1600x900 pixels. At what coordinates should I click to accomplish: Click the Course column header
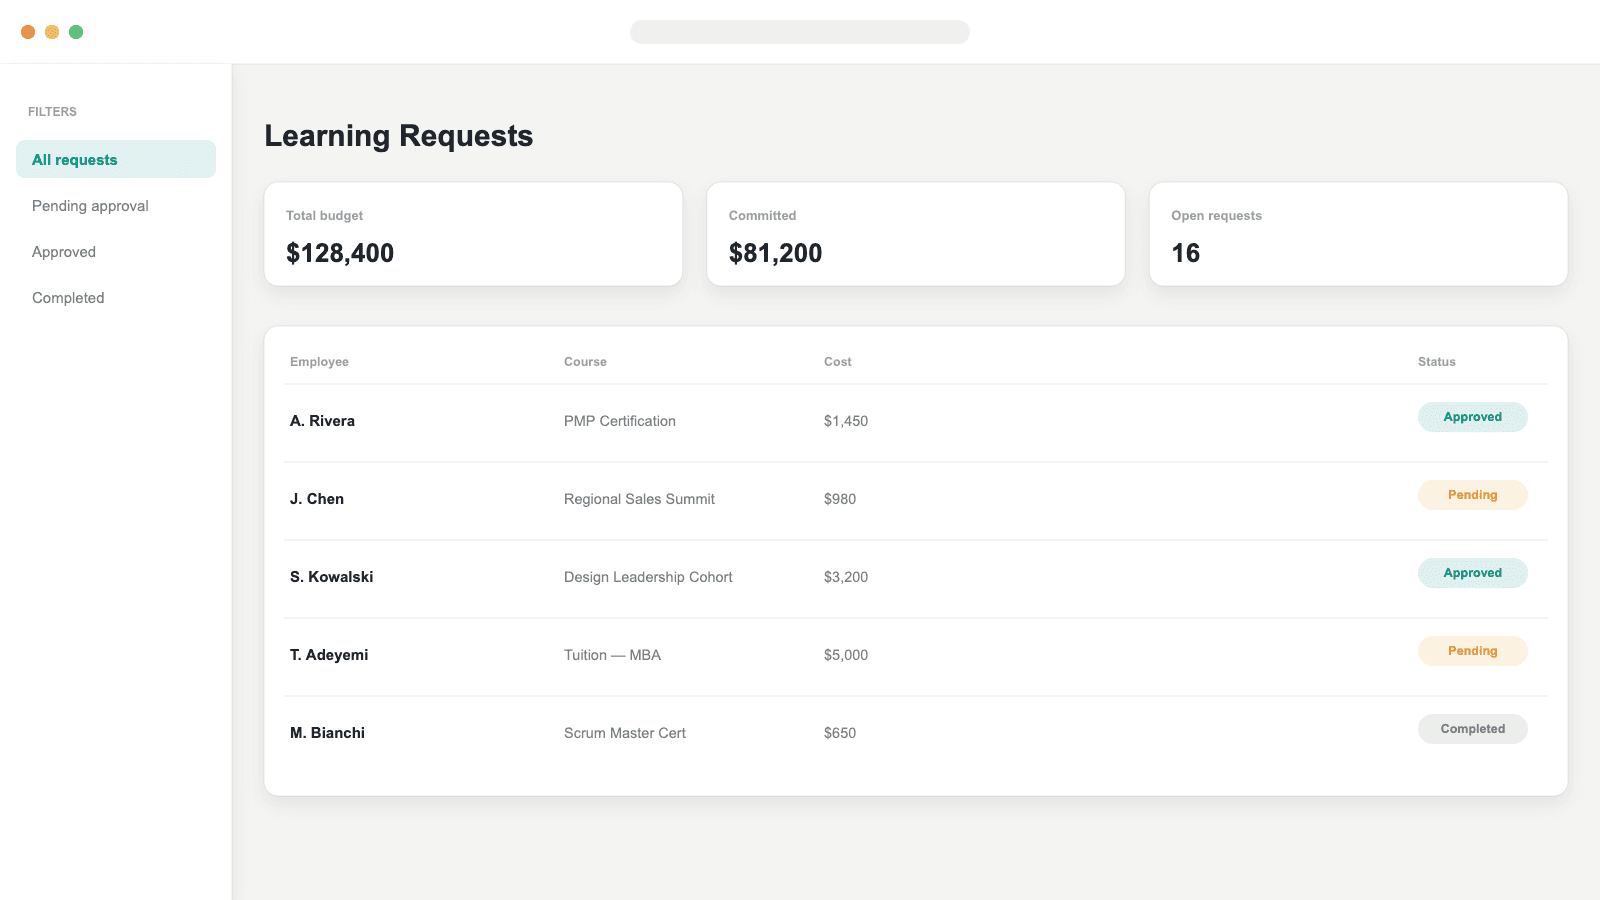click(x=585, y=362)
